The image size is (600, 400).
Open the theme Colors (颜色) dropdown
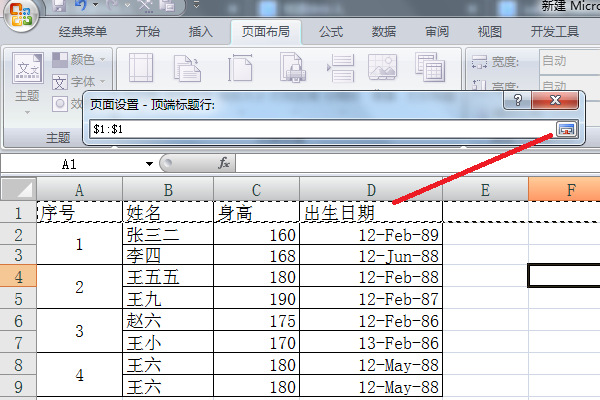[79, 59]
